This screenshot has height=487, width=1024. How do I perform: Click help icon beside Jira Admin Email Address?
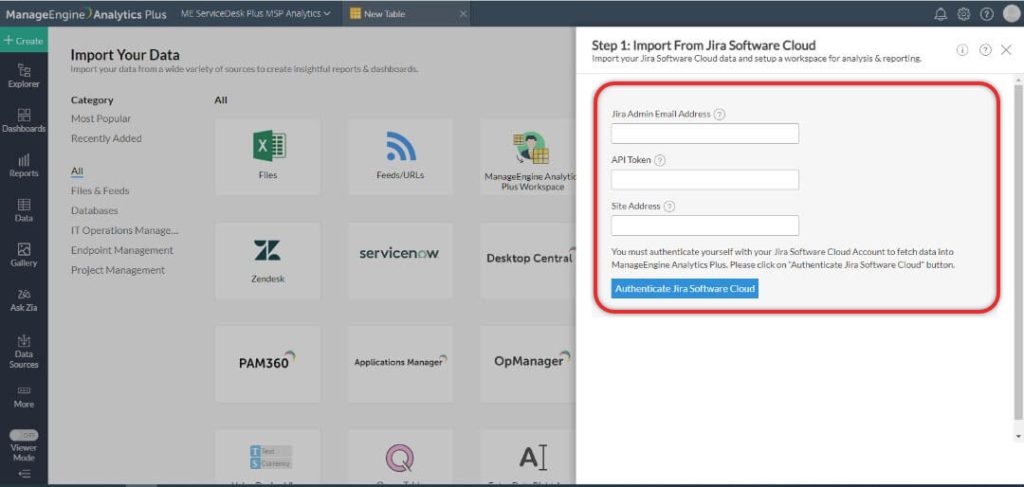[x=719, y=114]
